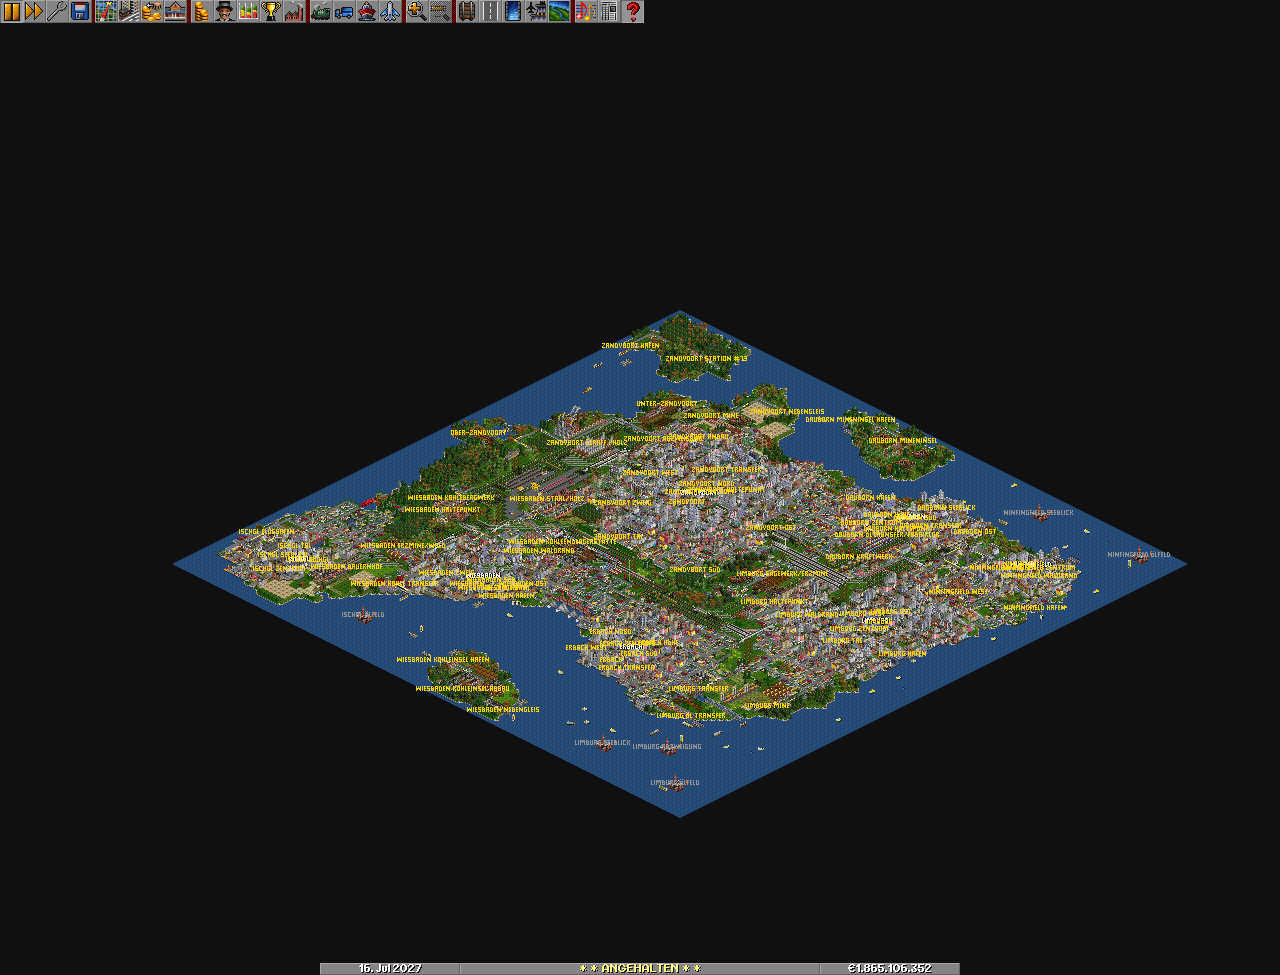Show the ship list icon
This screenshot has width=1280, height=975.
[x=367, y=12]
